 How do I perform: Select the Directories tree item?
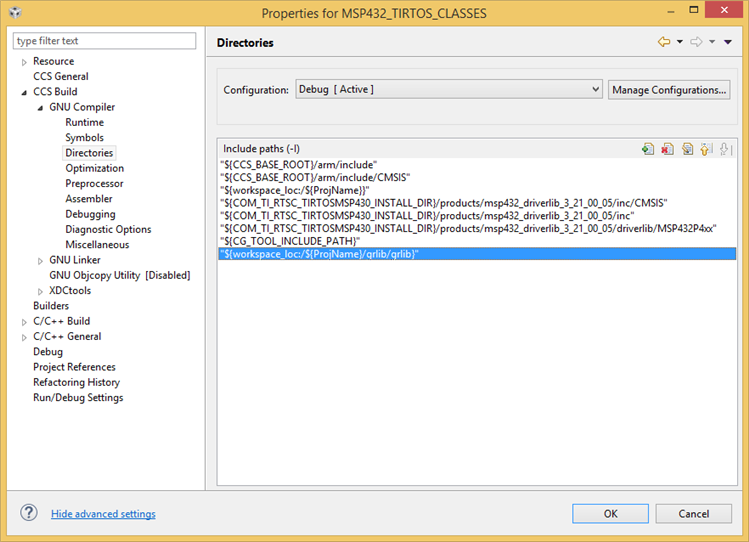click(89, 153)
